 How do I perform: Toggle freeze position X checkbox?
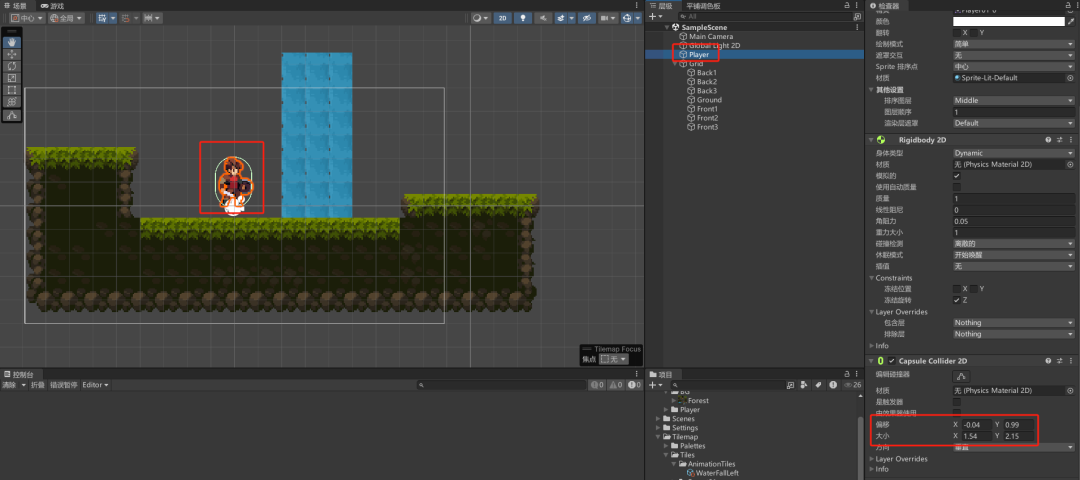957,289
